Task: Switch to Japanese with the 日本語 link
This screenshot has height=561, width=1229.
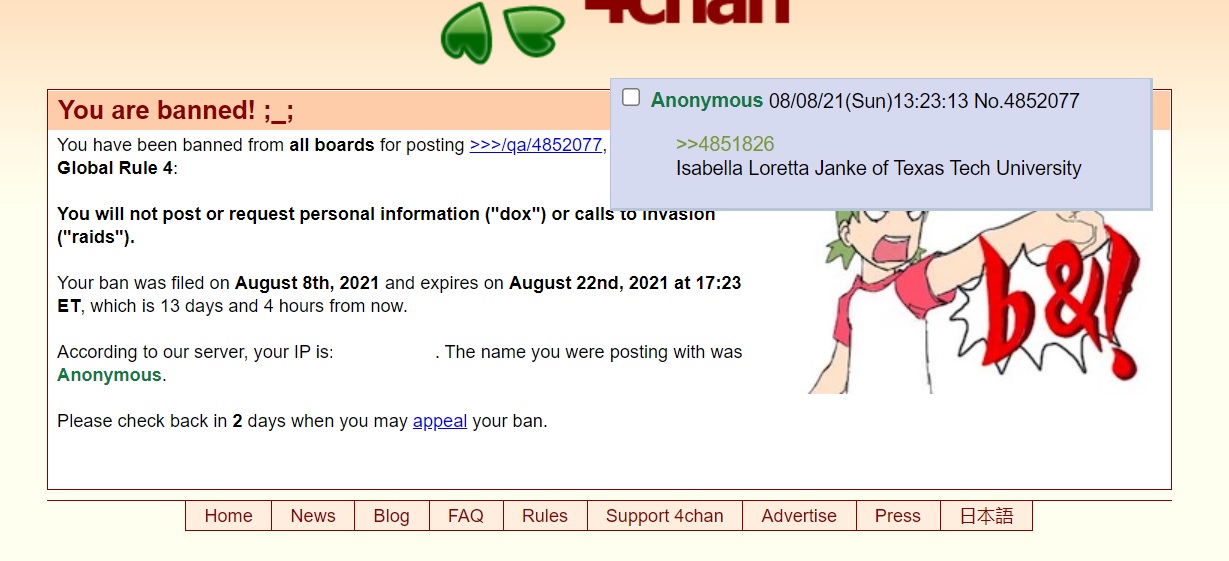Action: (x=987, y=516)
